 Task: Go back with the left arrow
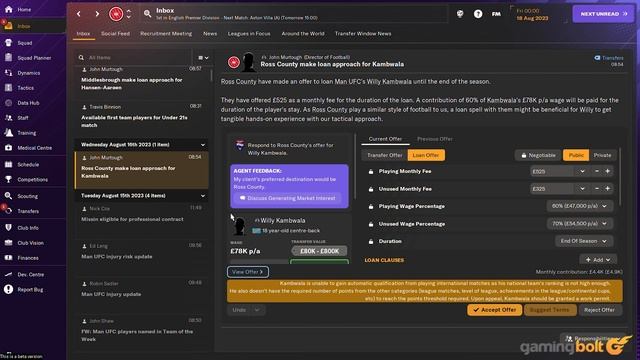click(x=79, y=14)
